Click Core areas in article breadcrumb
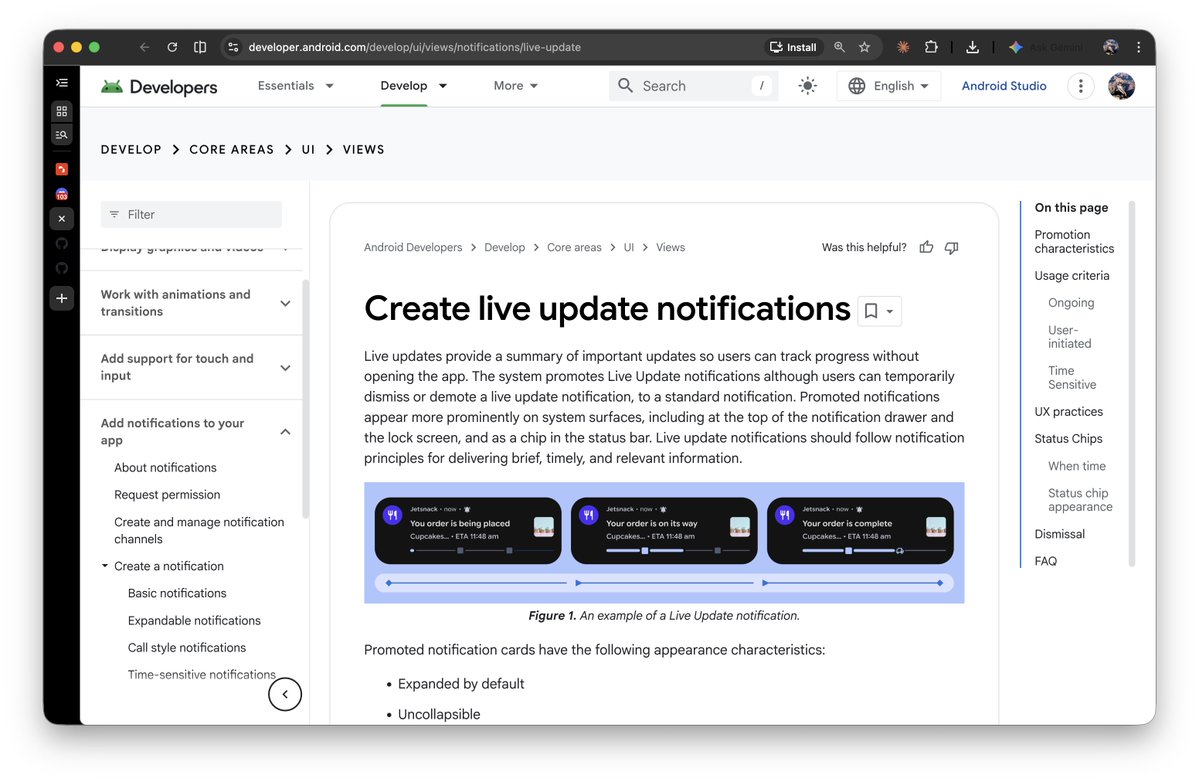 [x=574, y=248]
